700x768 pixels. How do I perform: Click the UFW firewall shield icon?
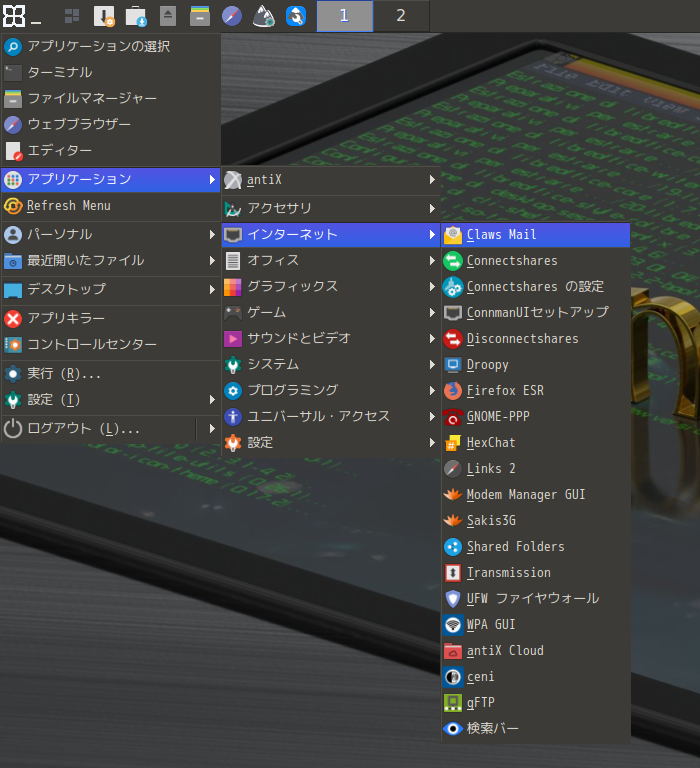click(453, 599)
